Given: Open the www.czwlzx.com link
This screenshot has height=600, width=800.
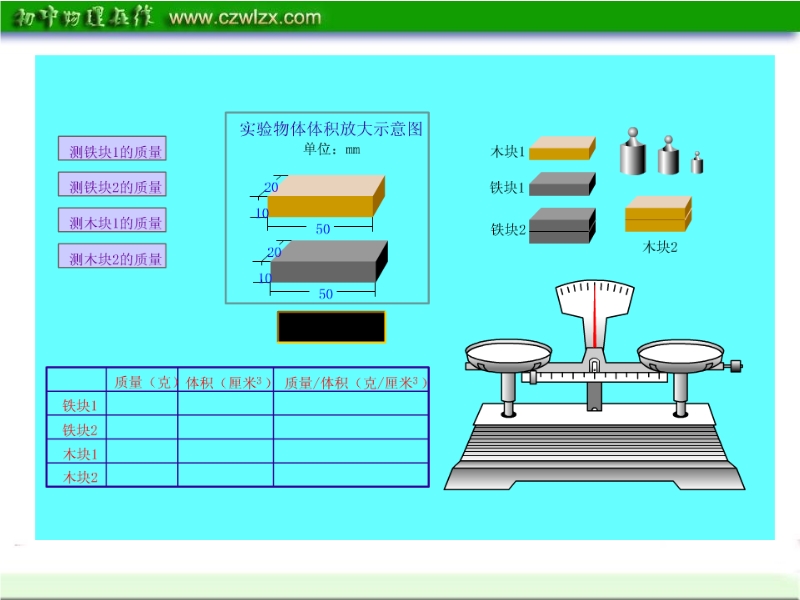Looking at the screenshot, I should pos(245,17).
